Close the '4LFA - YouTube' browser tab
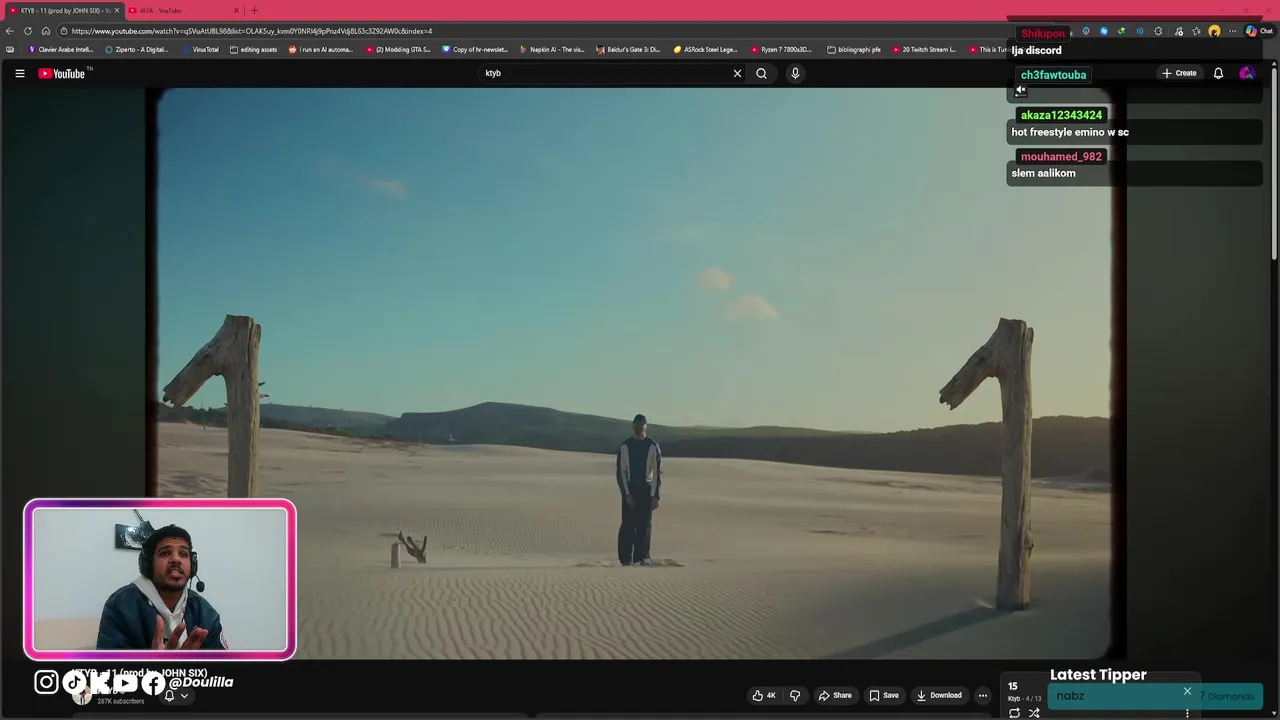 point(237,10)
